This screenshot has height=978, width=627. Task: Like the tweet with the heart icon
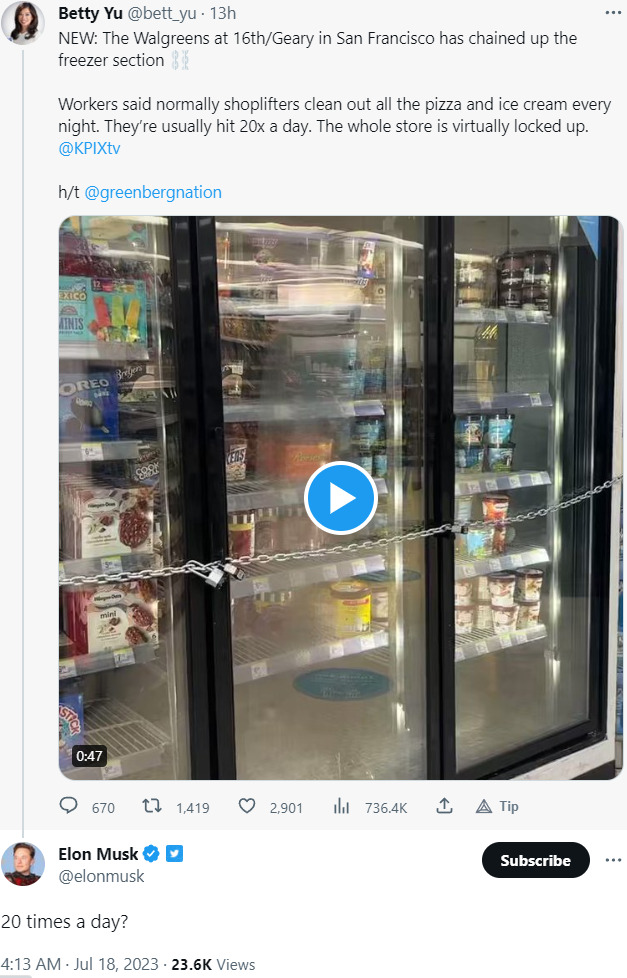tap(247, 806)
